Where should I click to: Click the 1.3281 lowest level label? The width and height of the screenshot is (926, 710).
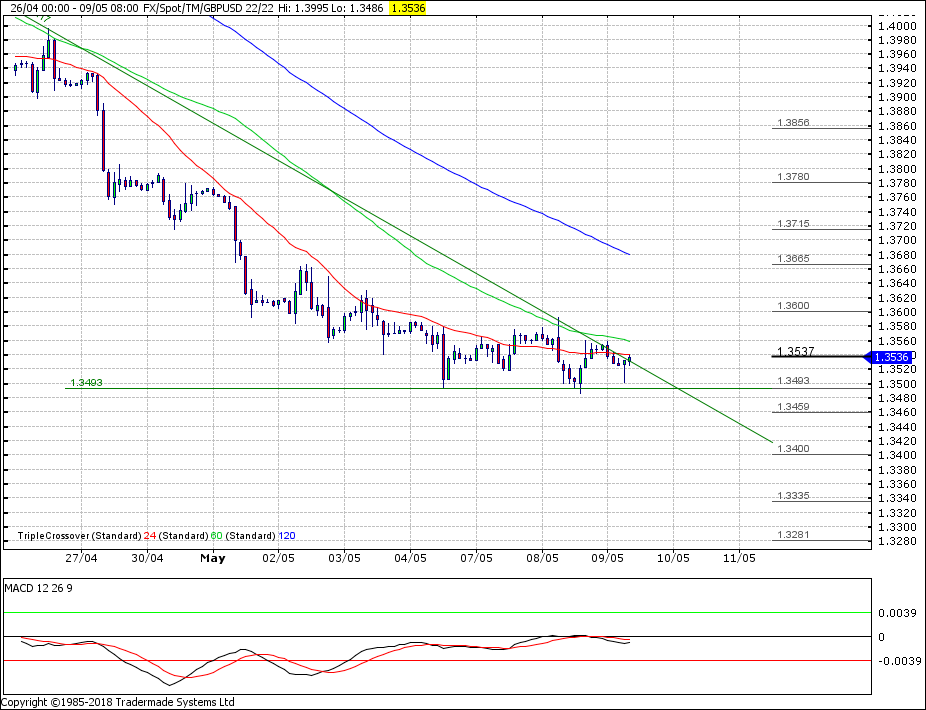(792, 535)
